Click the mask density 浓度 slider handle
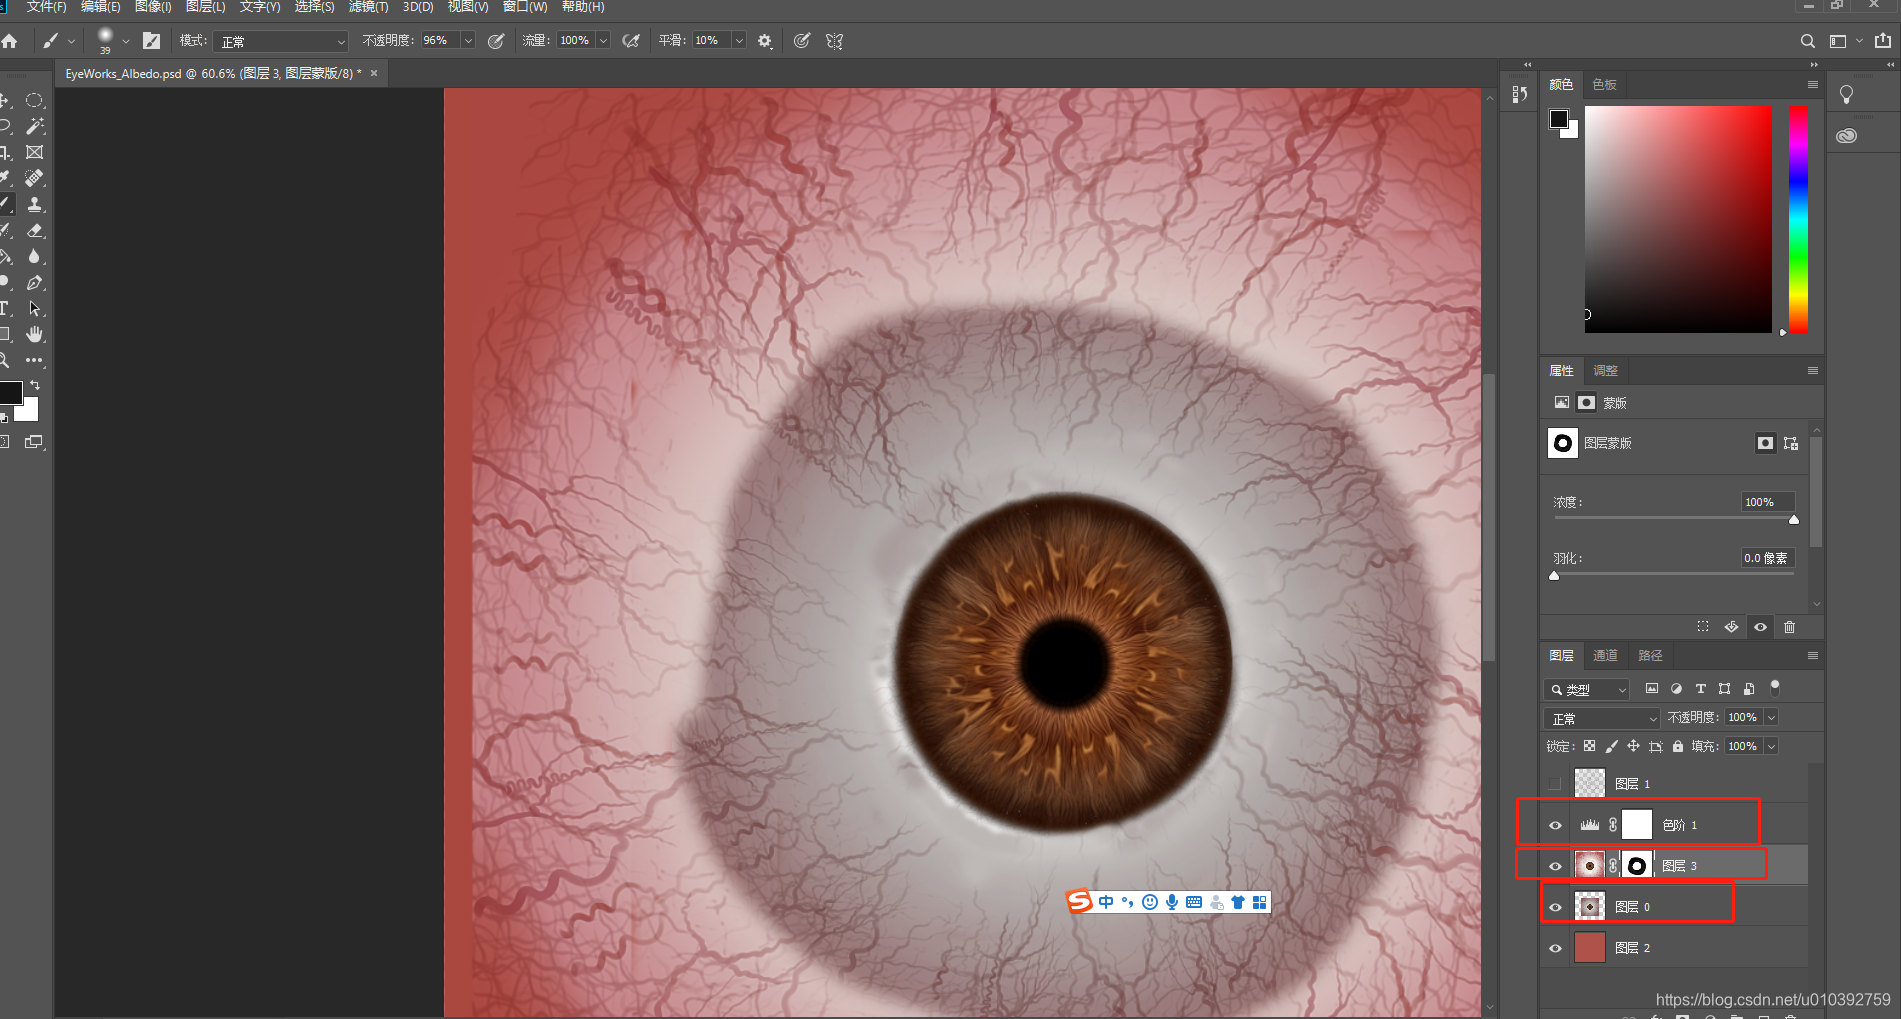 click(x=1794, y=519)
